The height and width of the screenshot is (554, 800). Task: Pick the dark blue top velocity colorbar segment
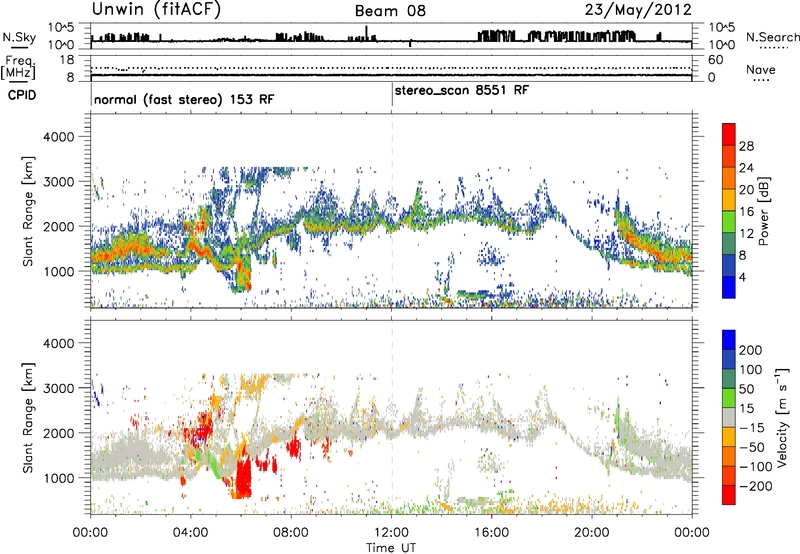(x=729, y=340)
